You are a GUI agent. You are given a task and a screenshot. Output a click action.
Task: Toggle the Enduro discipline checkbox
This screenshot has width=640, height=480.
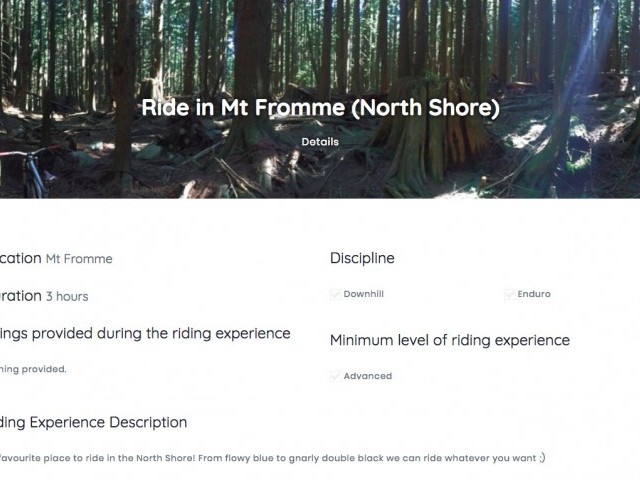pyautogui.click(x=510, y=295)
